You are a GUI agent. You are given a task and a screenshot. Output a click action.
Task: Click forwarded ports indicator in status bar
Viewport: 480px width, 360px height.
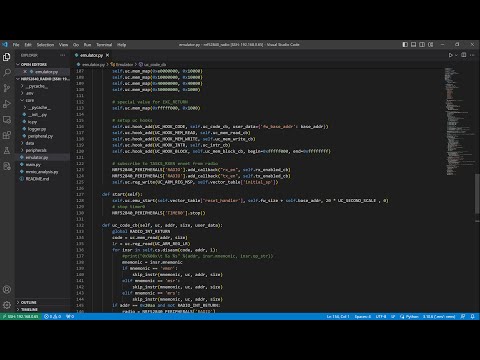pos(70,317)
